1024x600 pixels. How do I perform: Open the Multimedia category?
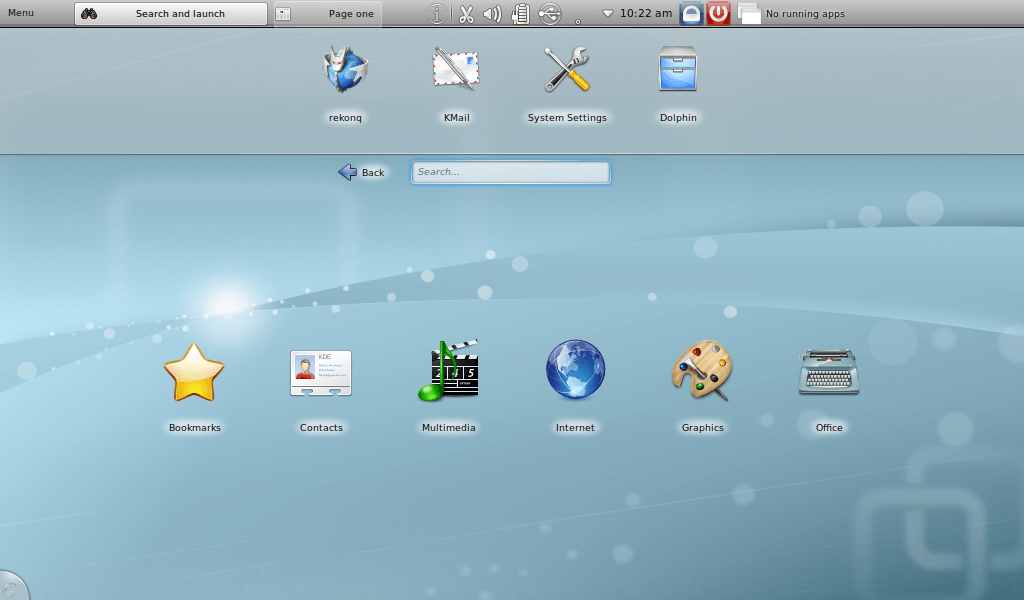pos(448,372)
